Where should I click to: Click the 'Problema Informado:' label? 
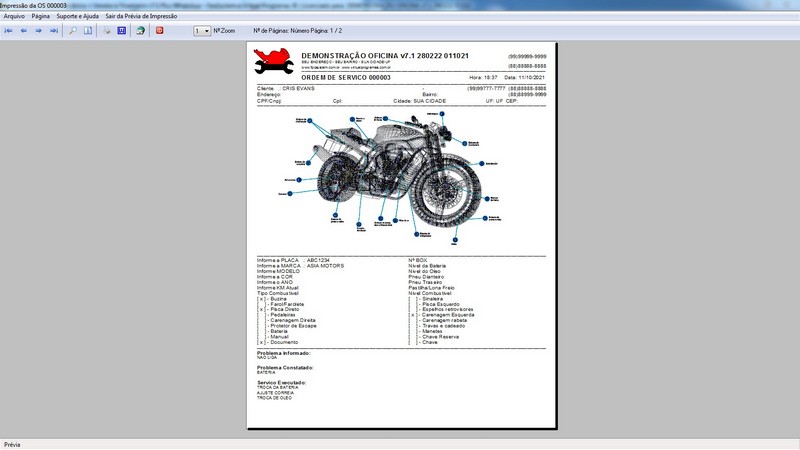[284, 353]
